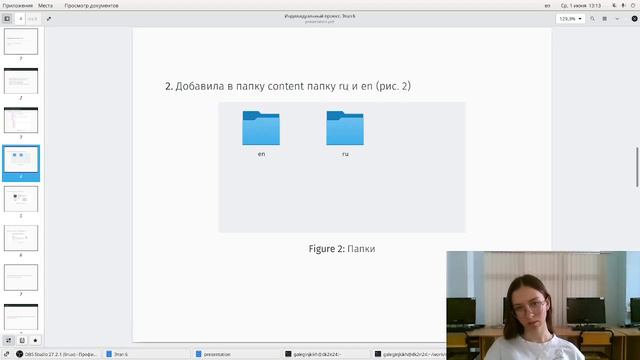This screenshot has height=360, width=640.
Task: Open the Места menu
Action: click(x=45, y=6)
